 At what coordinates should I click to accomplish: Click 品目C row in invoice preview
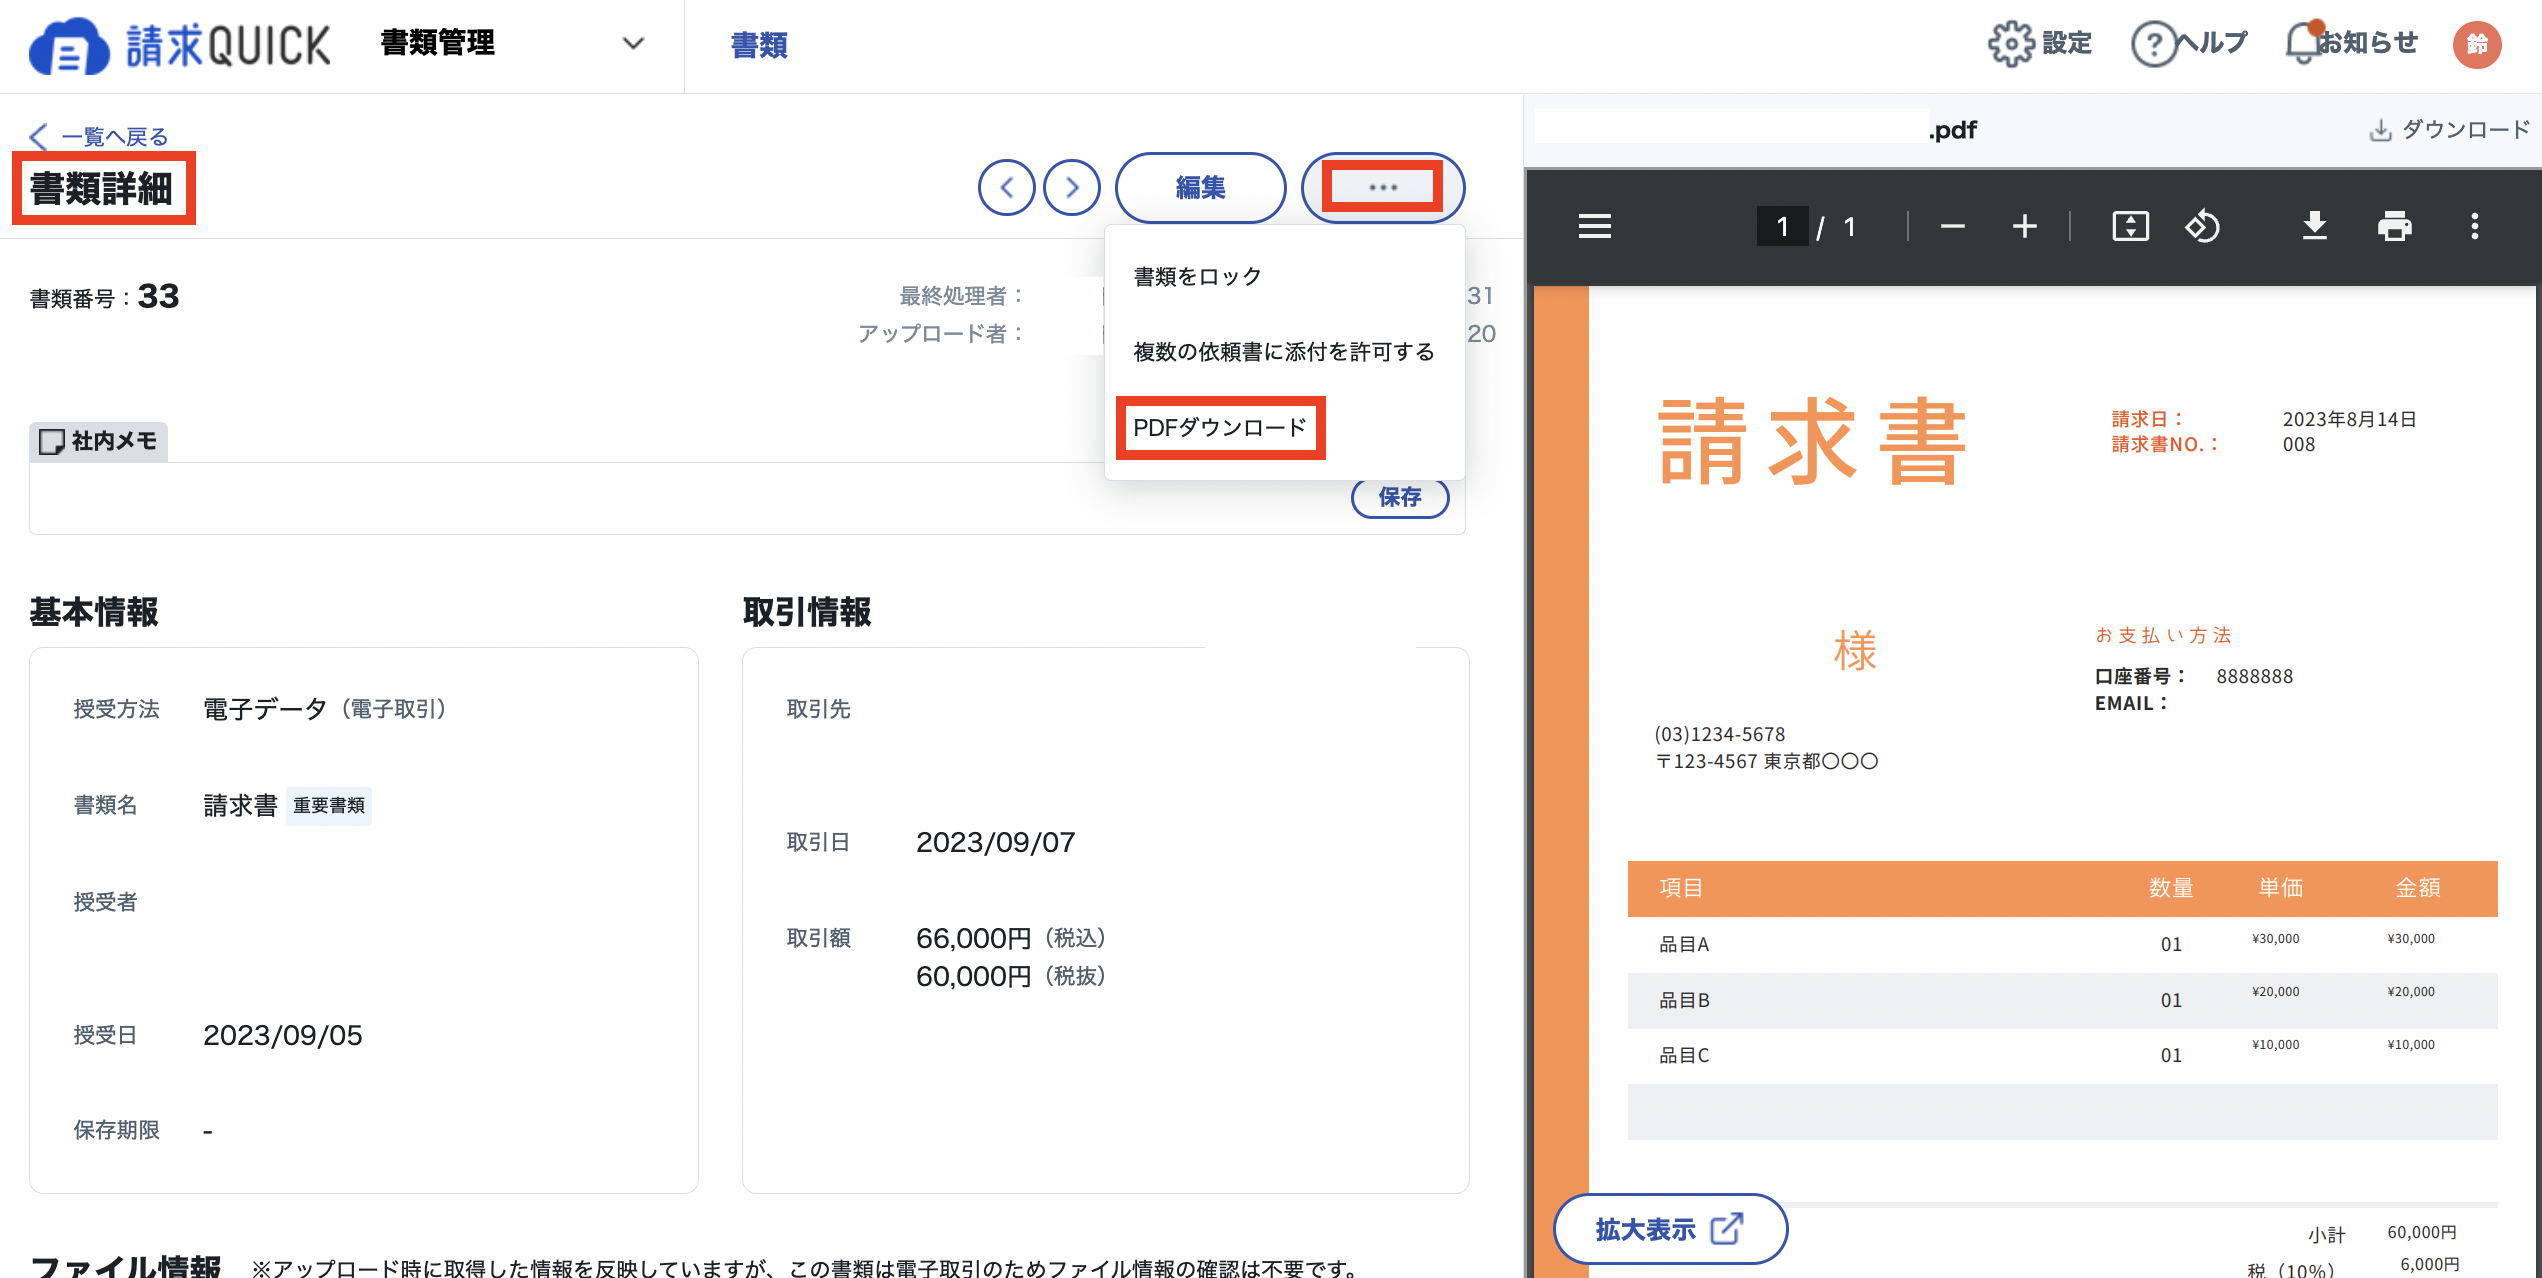2062,1056
